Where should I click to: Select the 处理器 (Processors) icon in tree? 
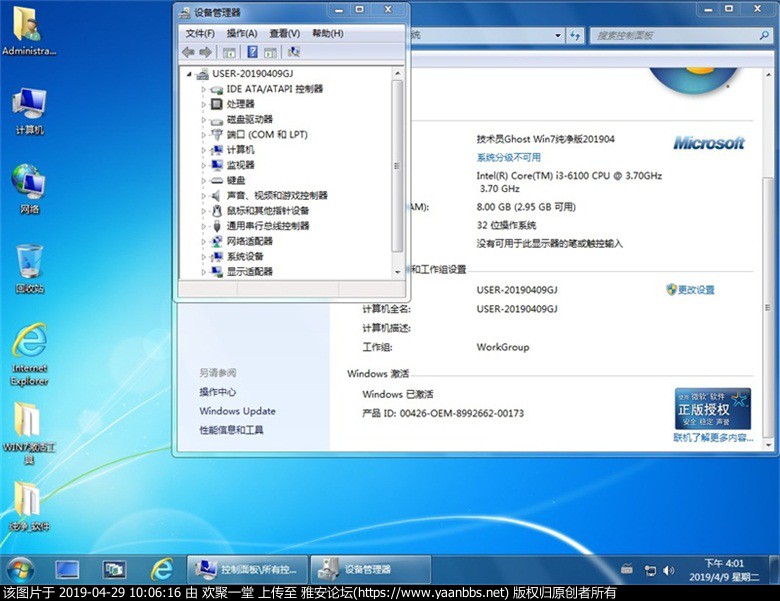point(216,104)
